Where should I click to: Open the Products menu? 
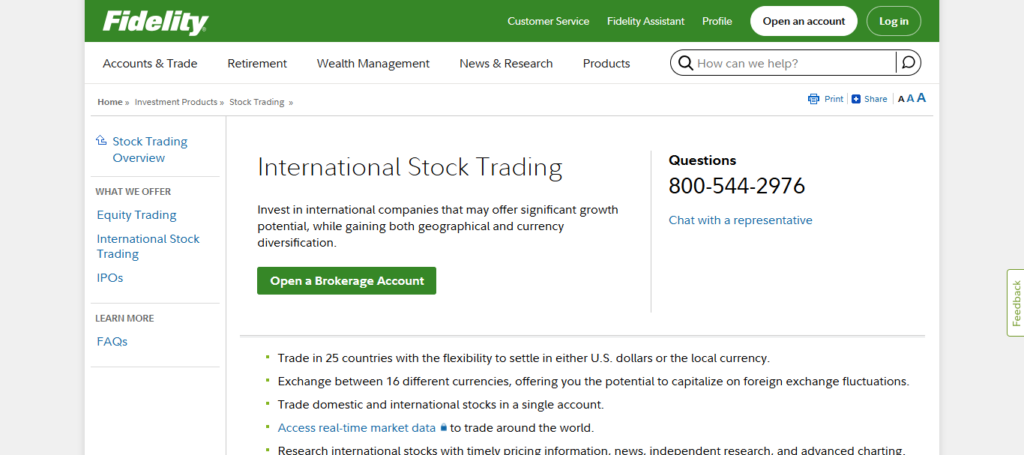607,63
